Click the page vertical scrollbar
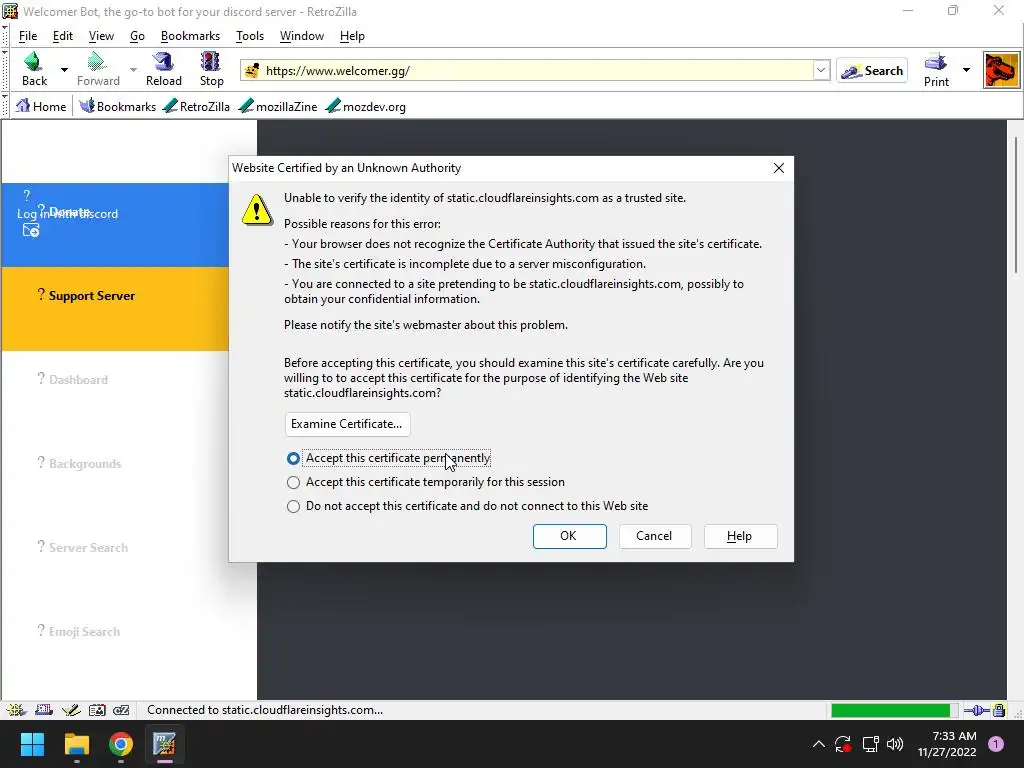This screenshot has height=768, width=1024. 1016,206
